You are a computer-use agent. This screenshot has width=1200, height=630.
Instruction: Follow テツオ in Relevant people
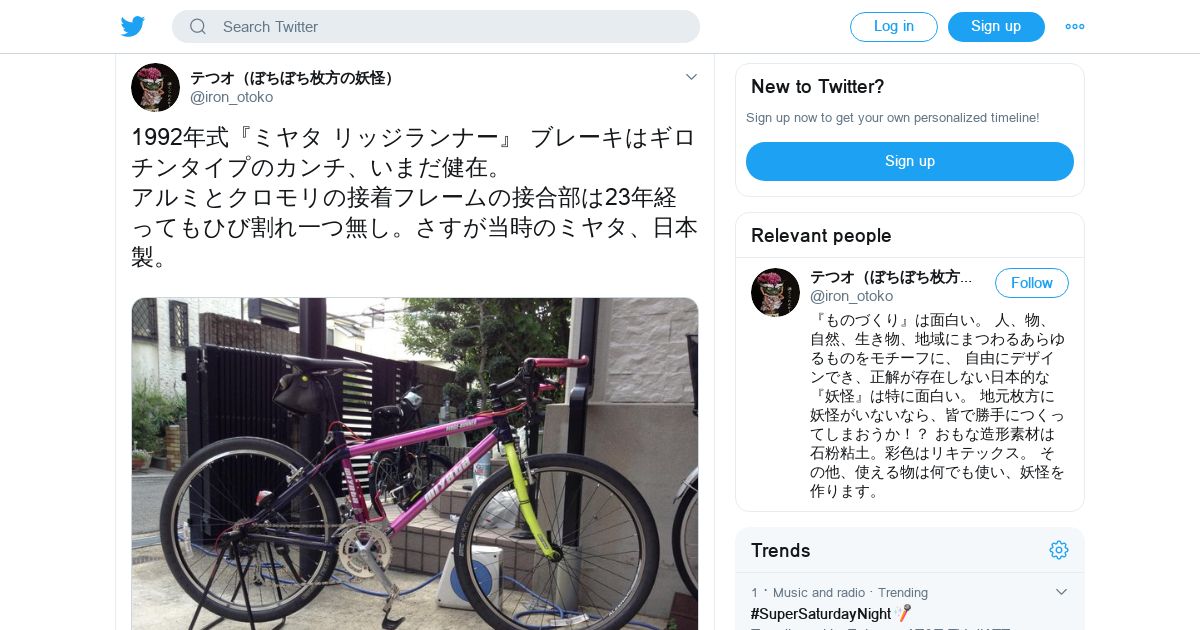pos(1032,283)
